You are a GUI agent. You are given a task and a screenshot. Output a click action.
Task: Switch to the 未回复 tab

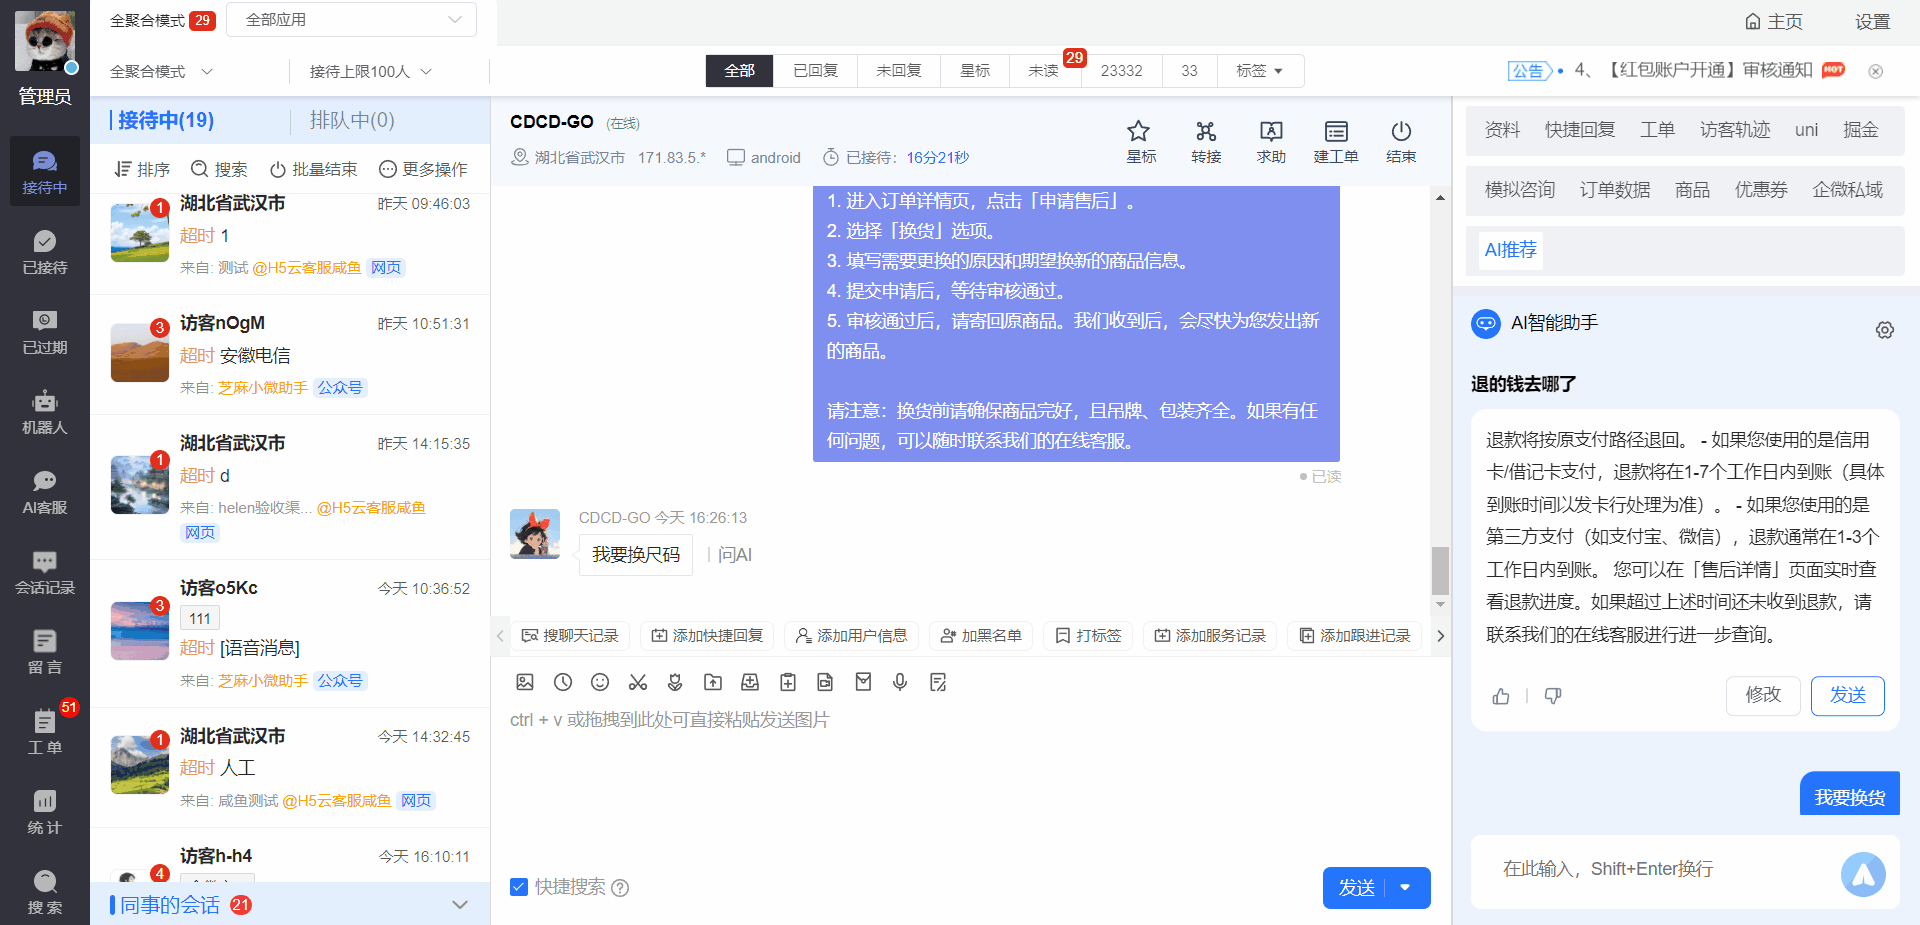click(x=897, y=70)
